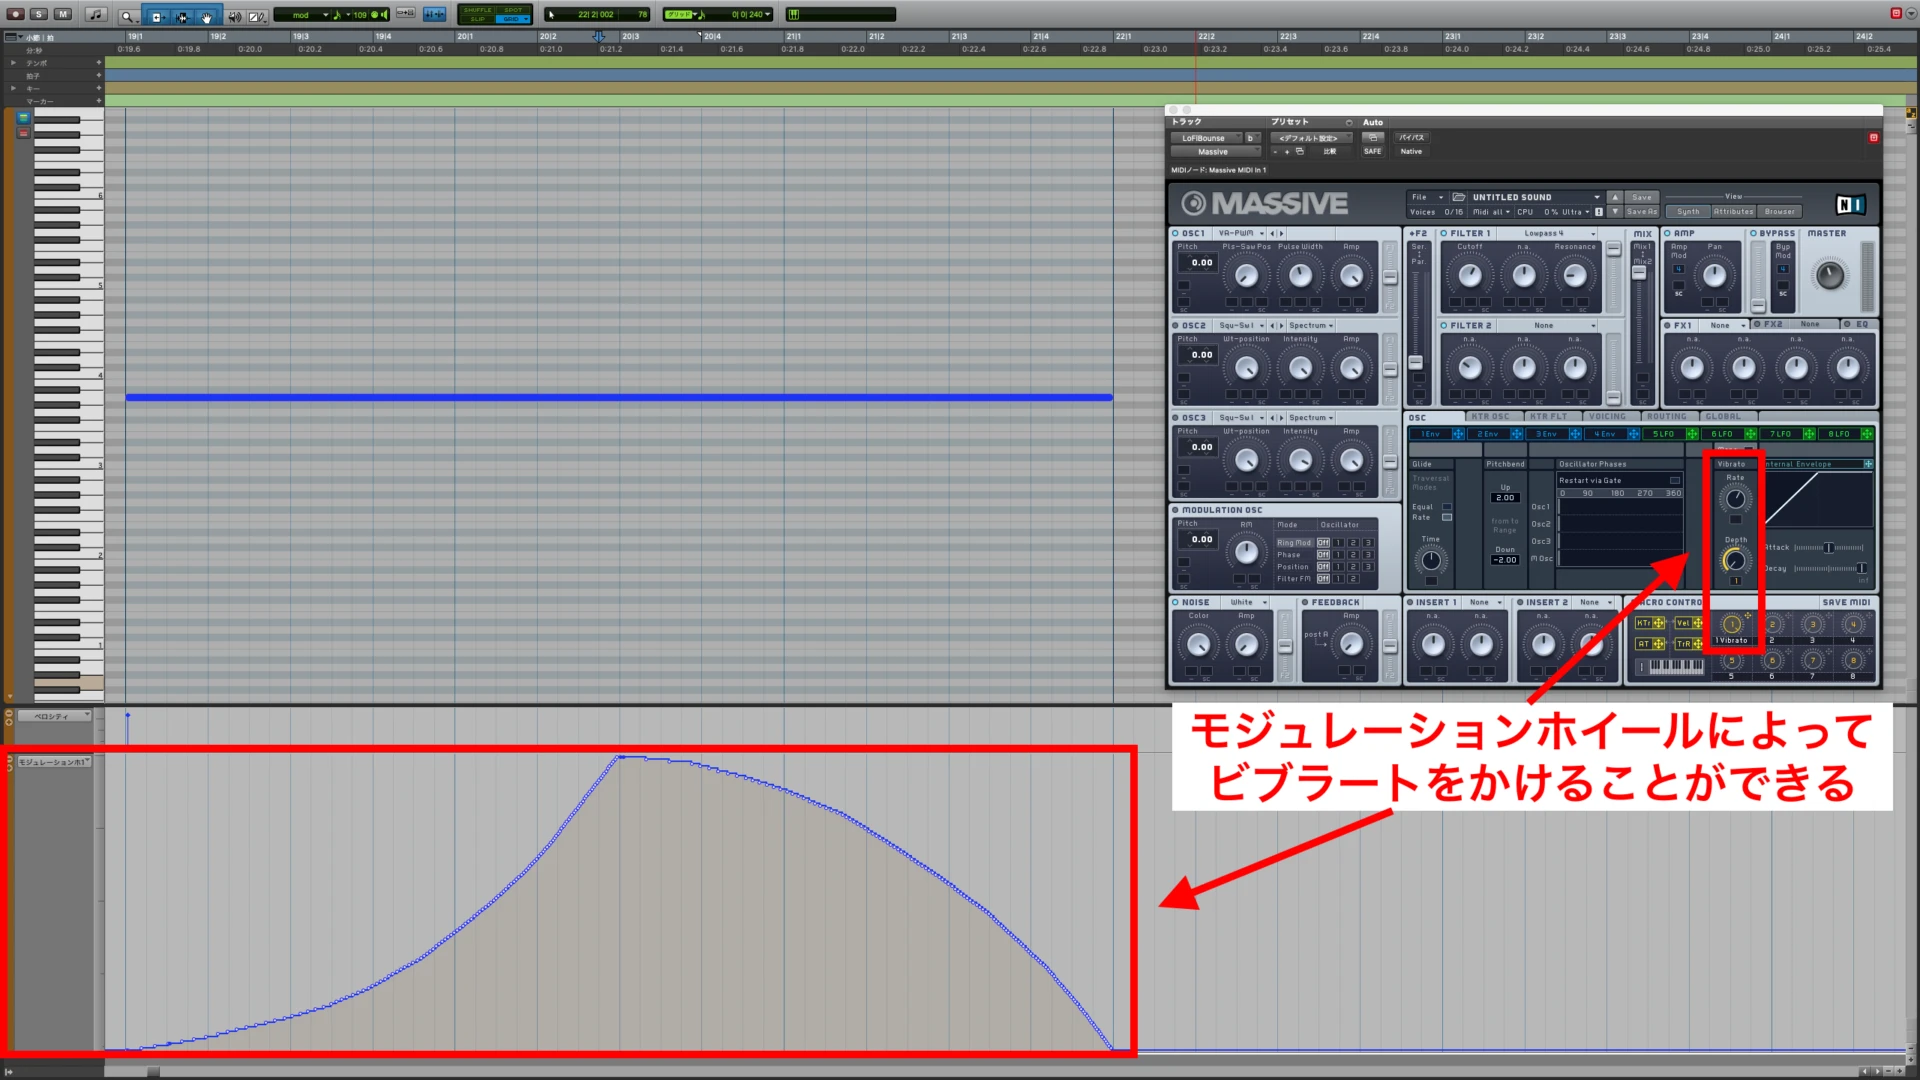The width and height of the screenshot is (1920, 1080).
Task: Open the LoFiBounse track selector
Action: pyautogui.click(x=1207, y=138)
